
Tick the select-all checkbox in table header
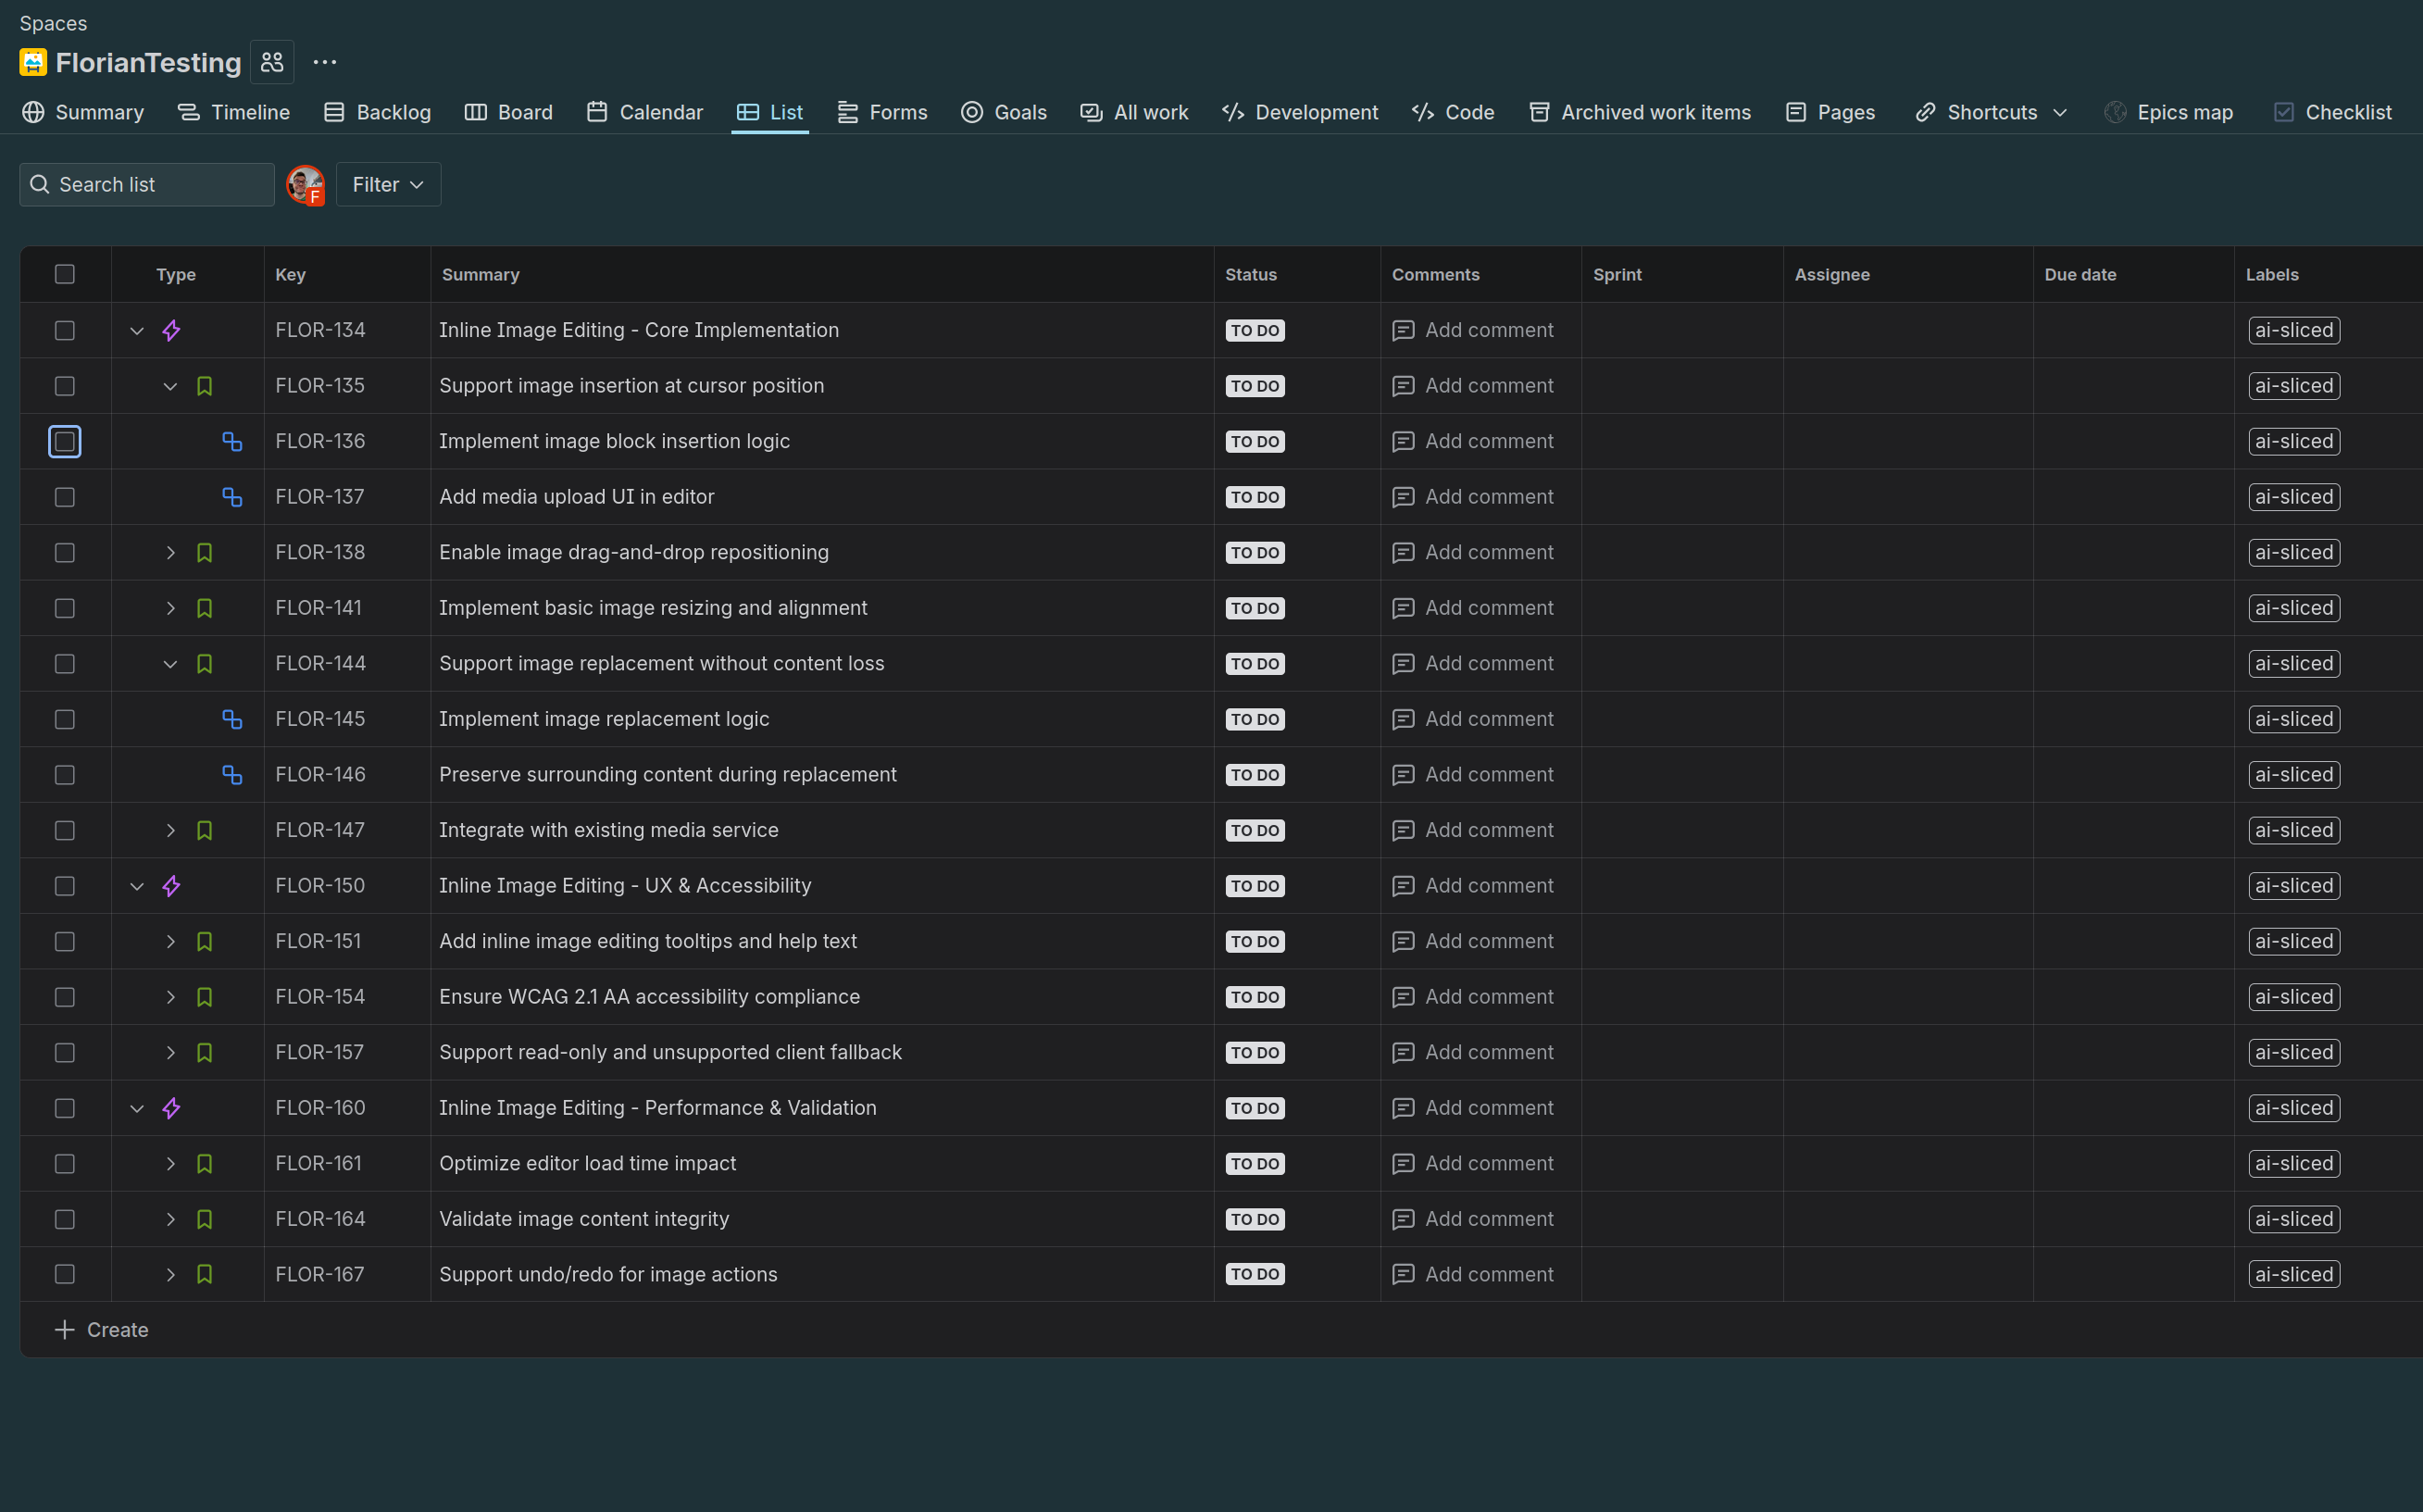(x=65, y=274)
